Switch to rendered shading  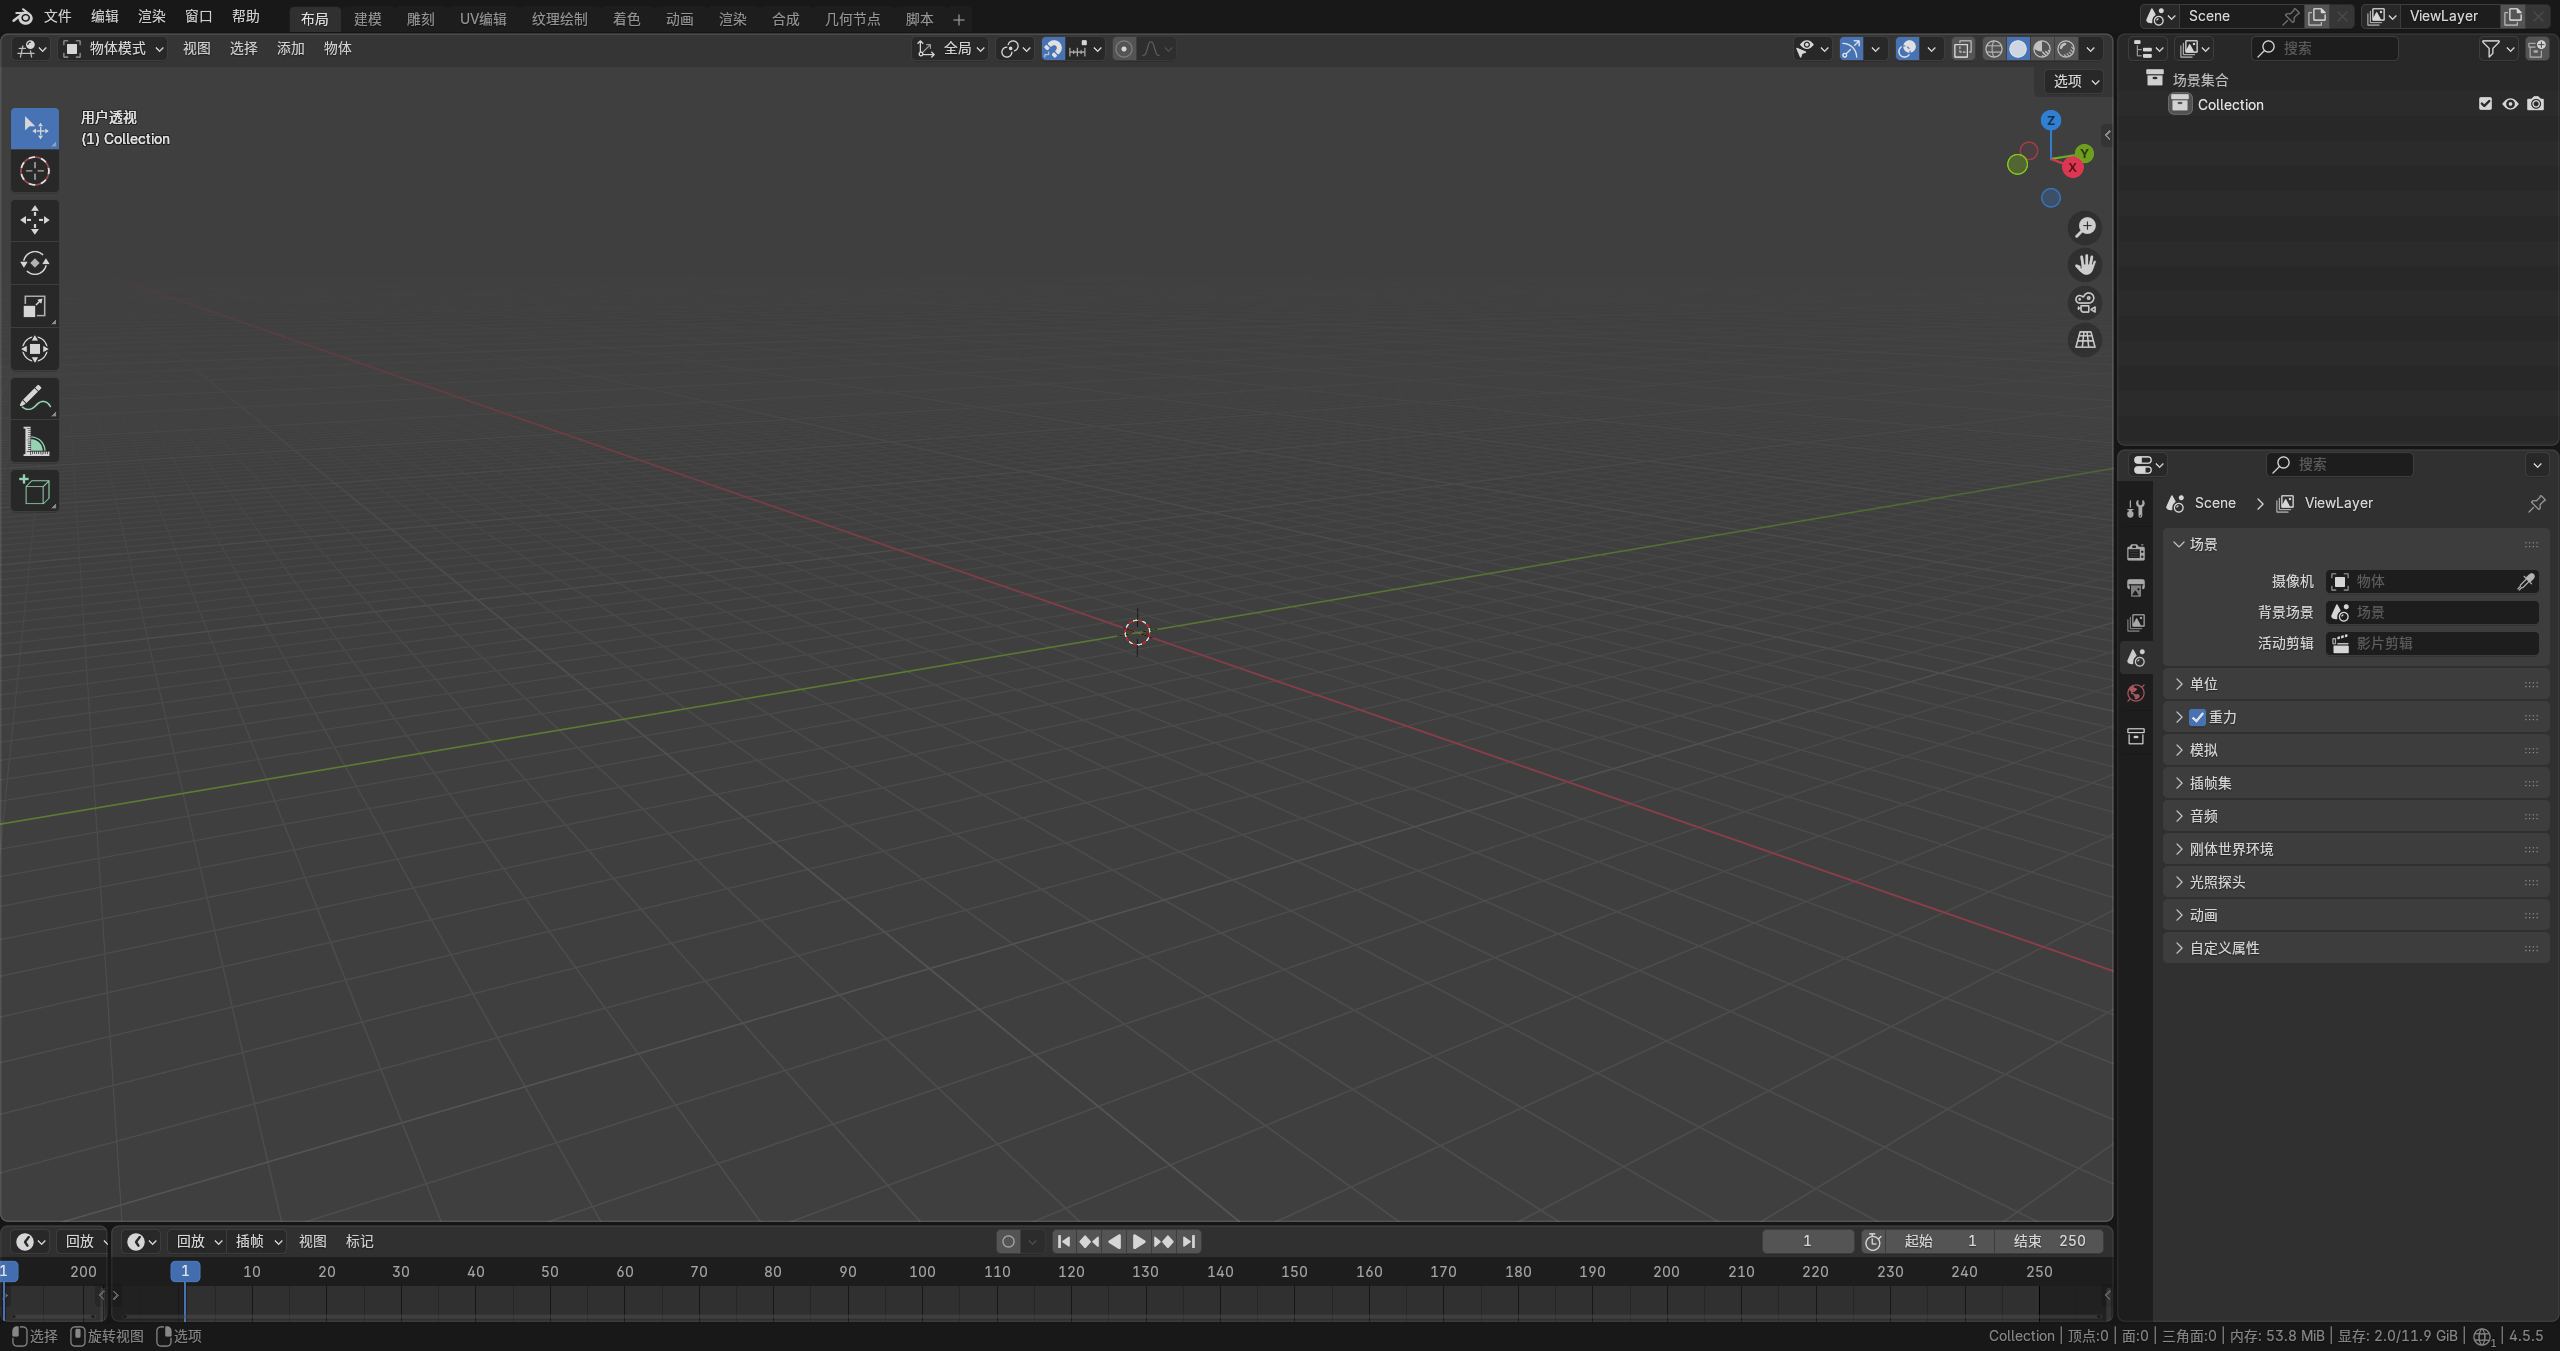pos(2066,48)
